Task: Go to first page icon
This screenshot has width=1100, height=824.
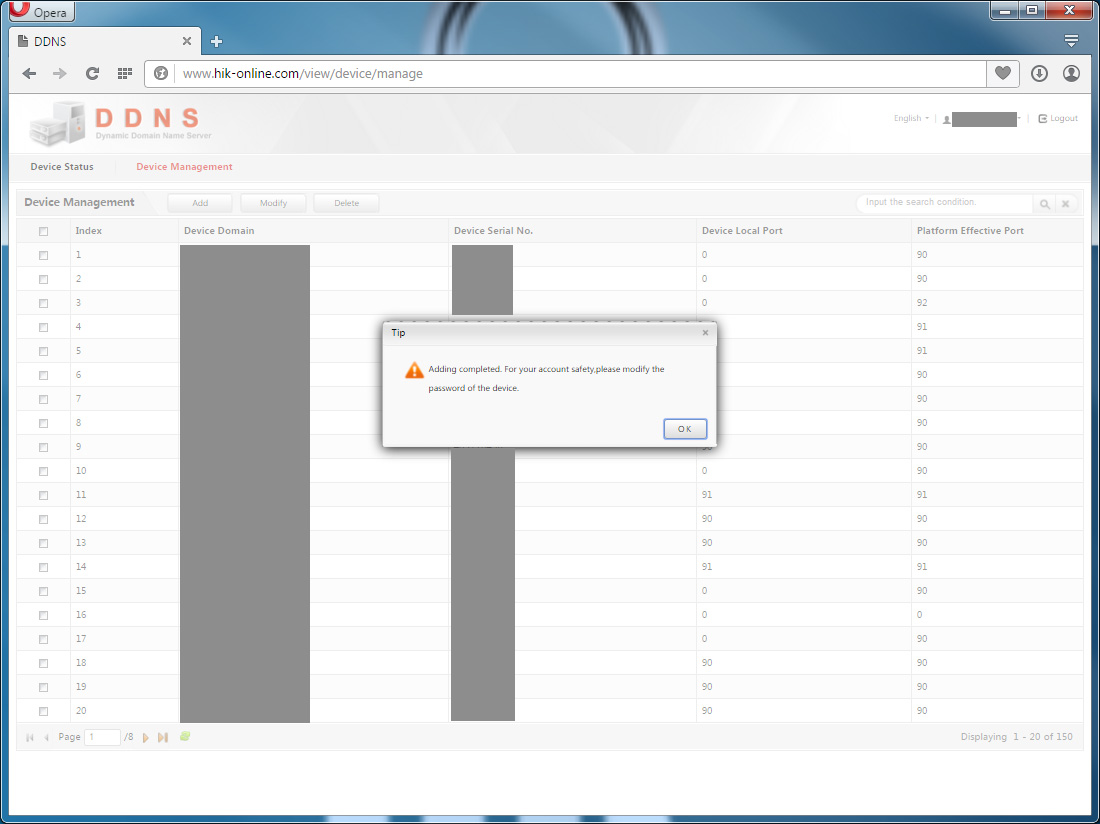Action: tap(29, 738)
